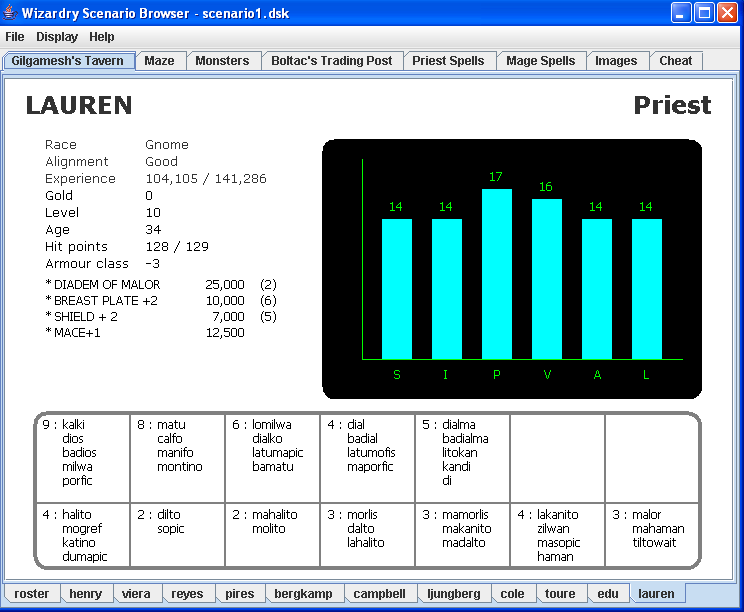Select the henry character tab

(x=86, y=594)
